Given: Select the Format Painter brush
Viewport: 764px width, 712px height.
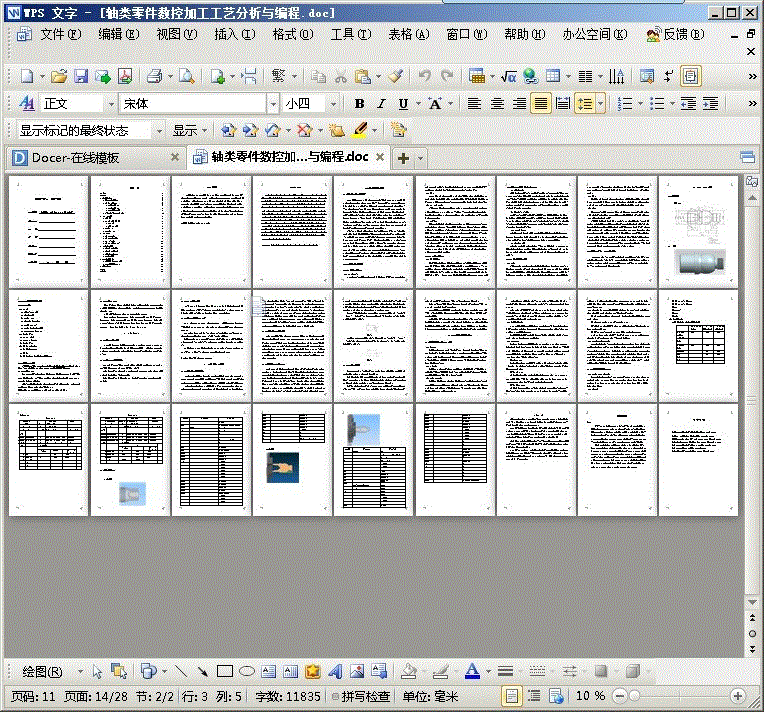Looking at the screenshot, I should coord(396,76).
